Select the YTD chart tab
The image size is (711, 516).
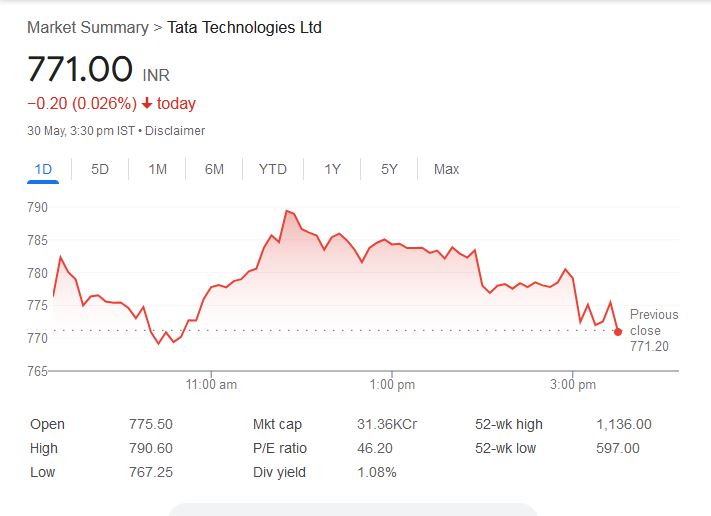click(272, 169)
